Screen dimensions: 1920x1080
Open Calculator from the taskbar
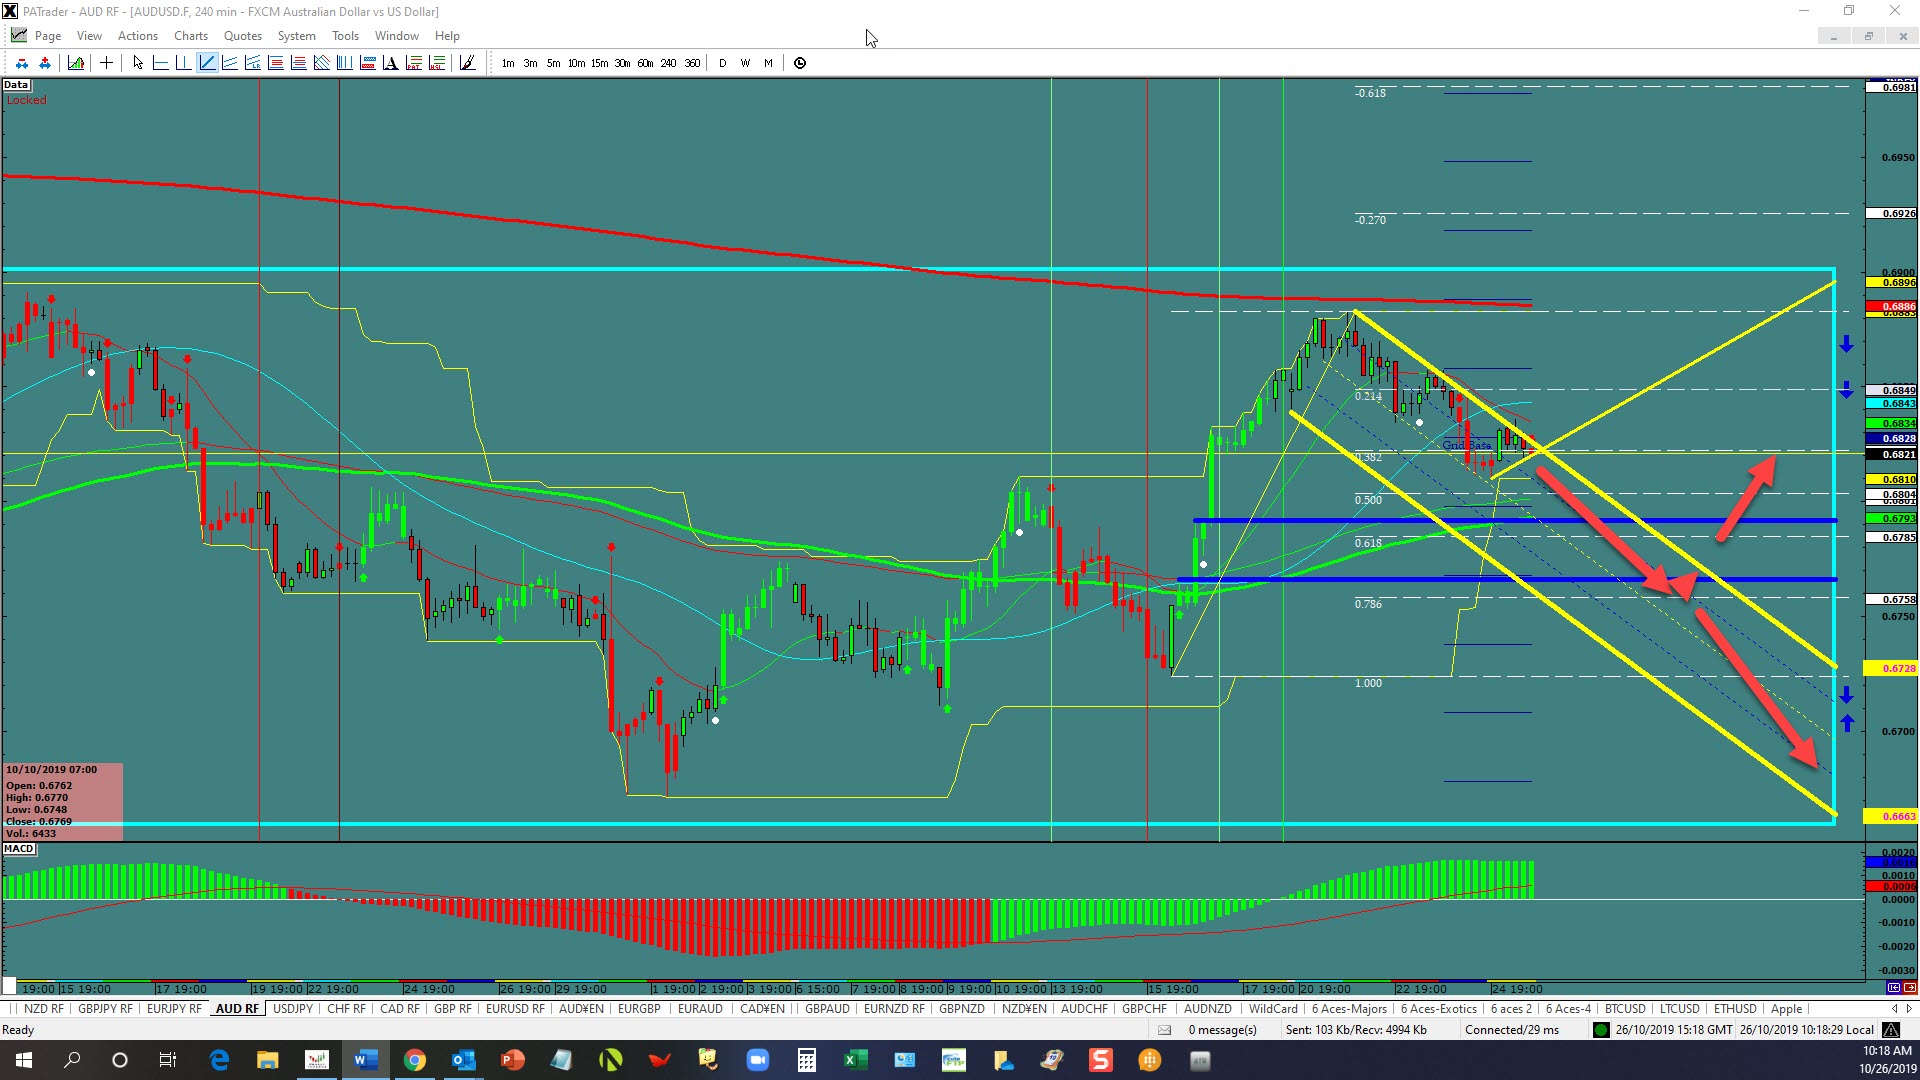806,1060
